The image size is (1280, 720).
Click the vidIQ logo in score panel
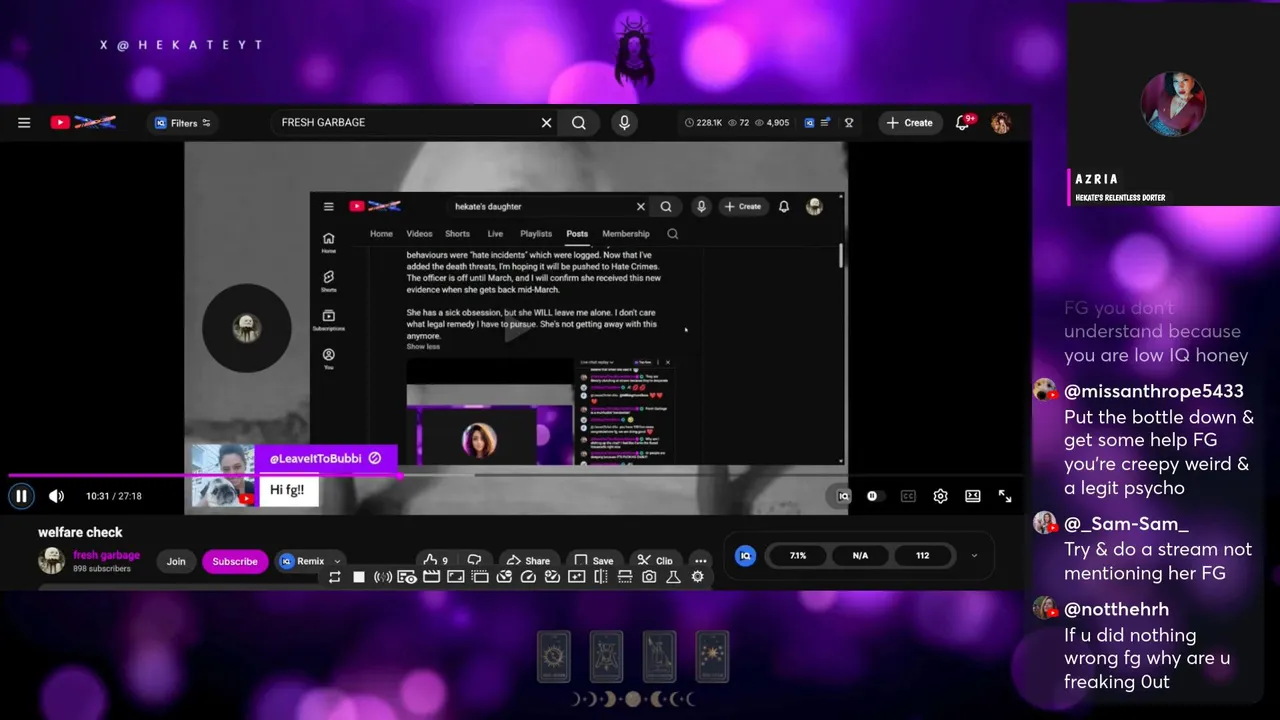[745, 555]
